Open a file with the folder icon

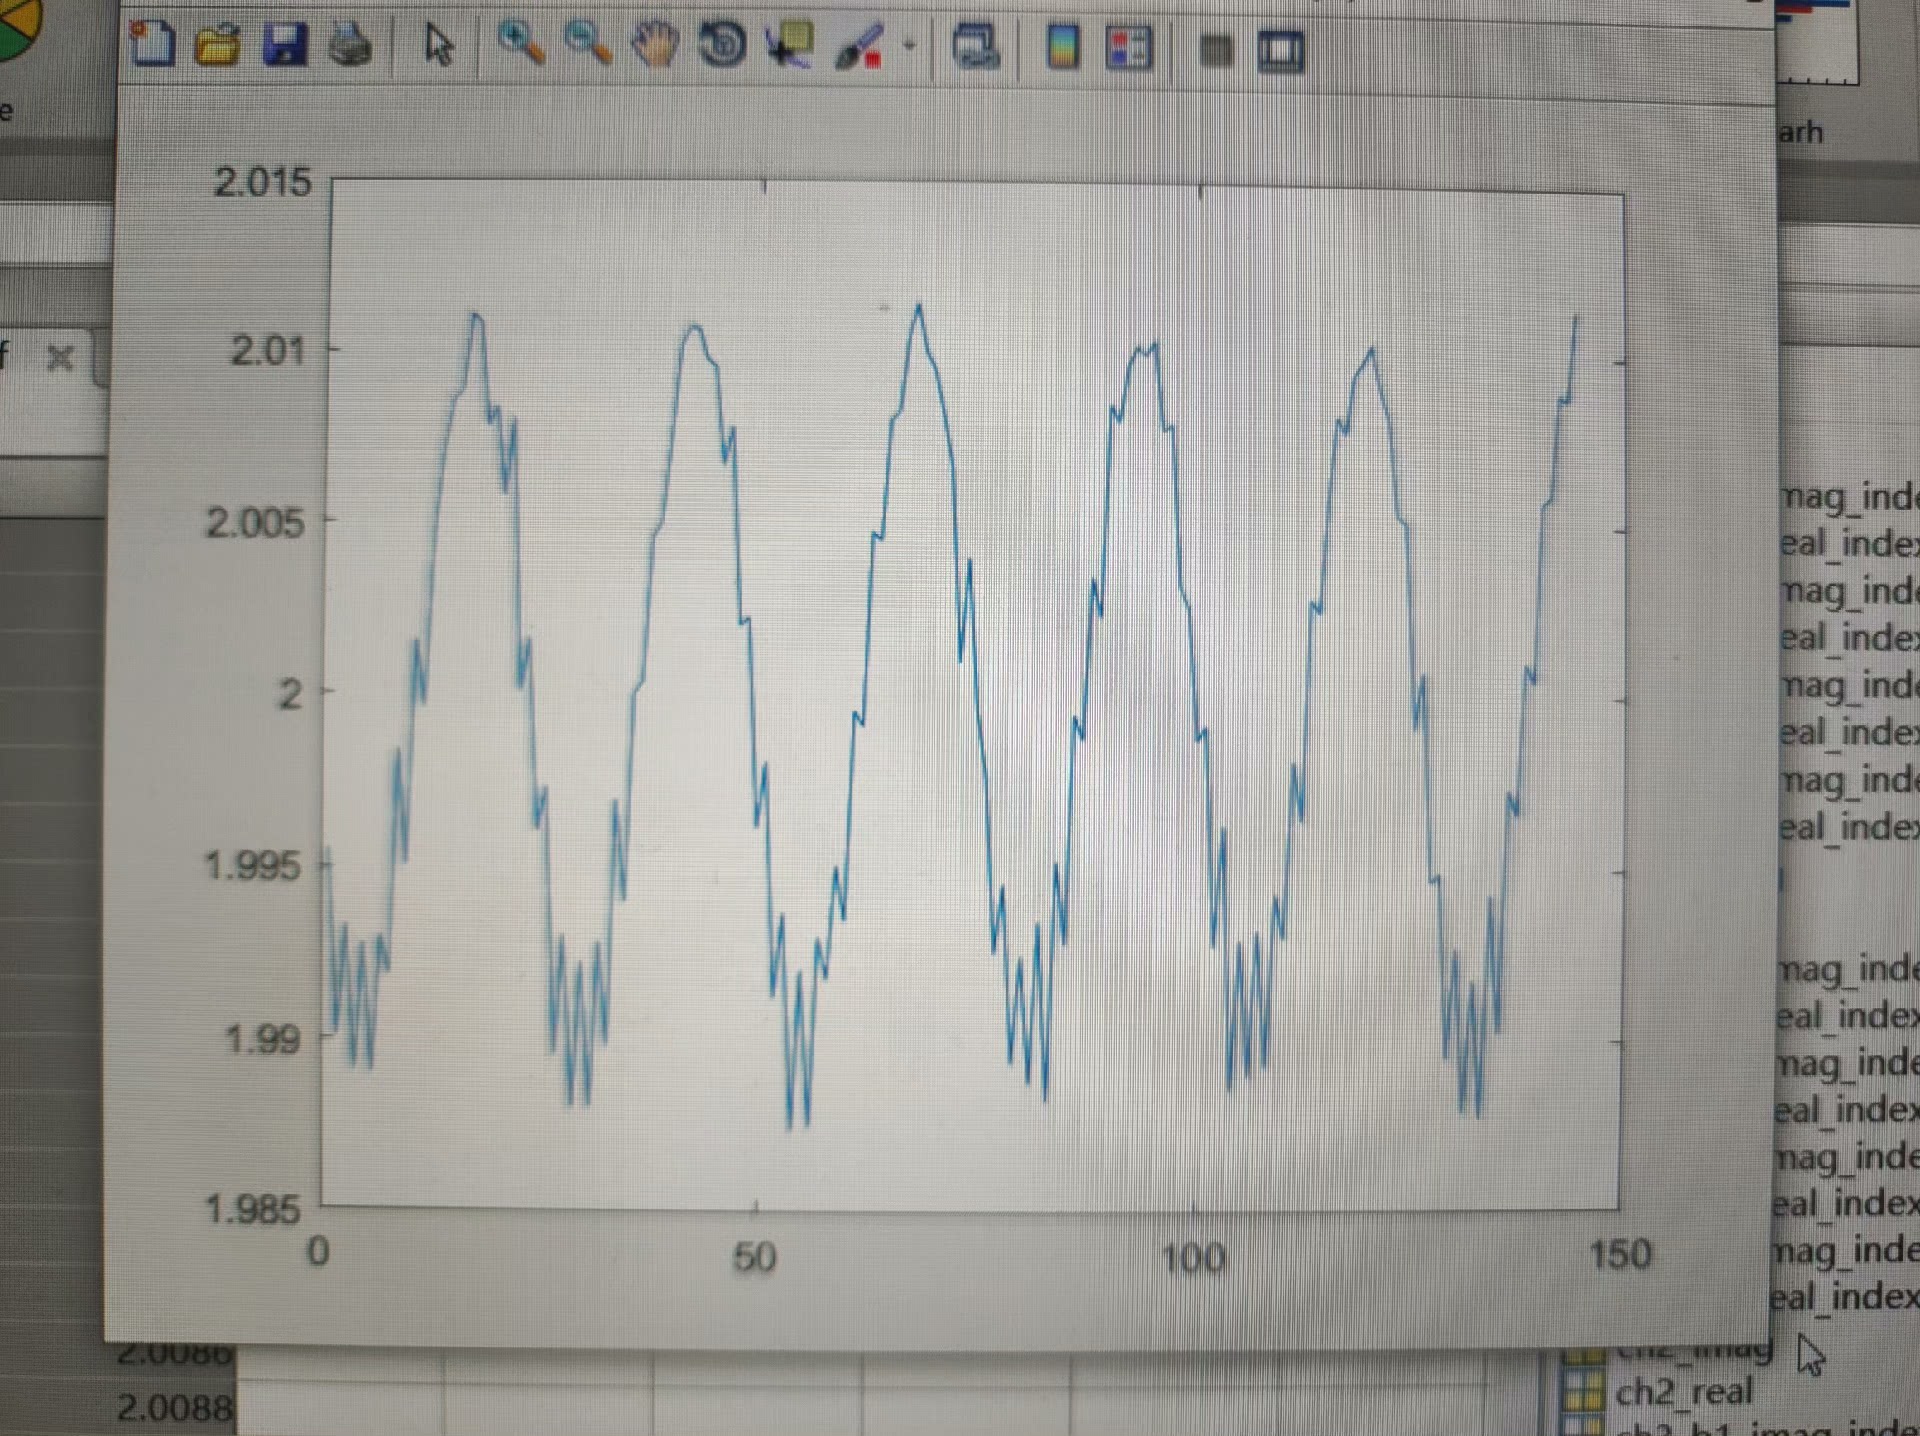click(217, 45)
